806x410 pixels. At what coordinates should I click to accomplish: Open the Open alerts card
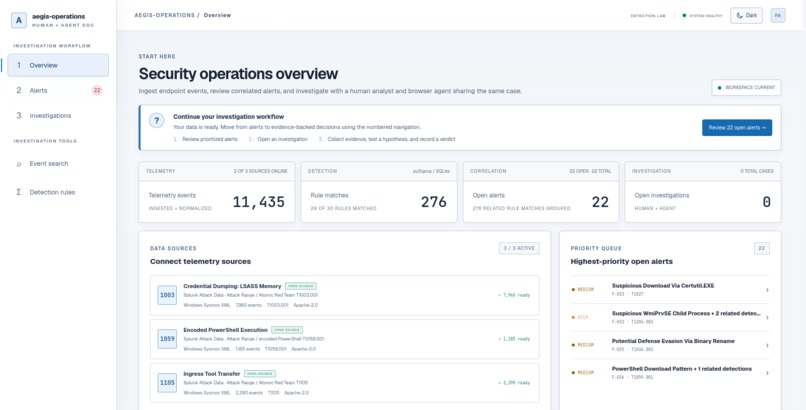point(541,192)
